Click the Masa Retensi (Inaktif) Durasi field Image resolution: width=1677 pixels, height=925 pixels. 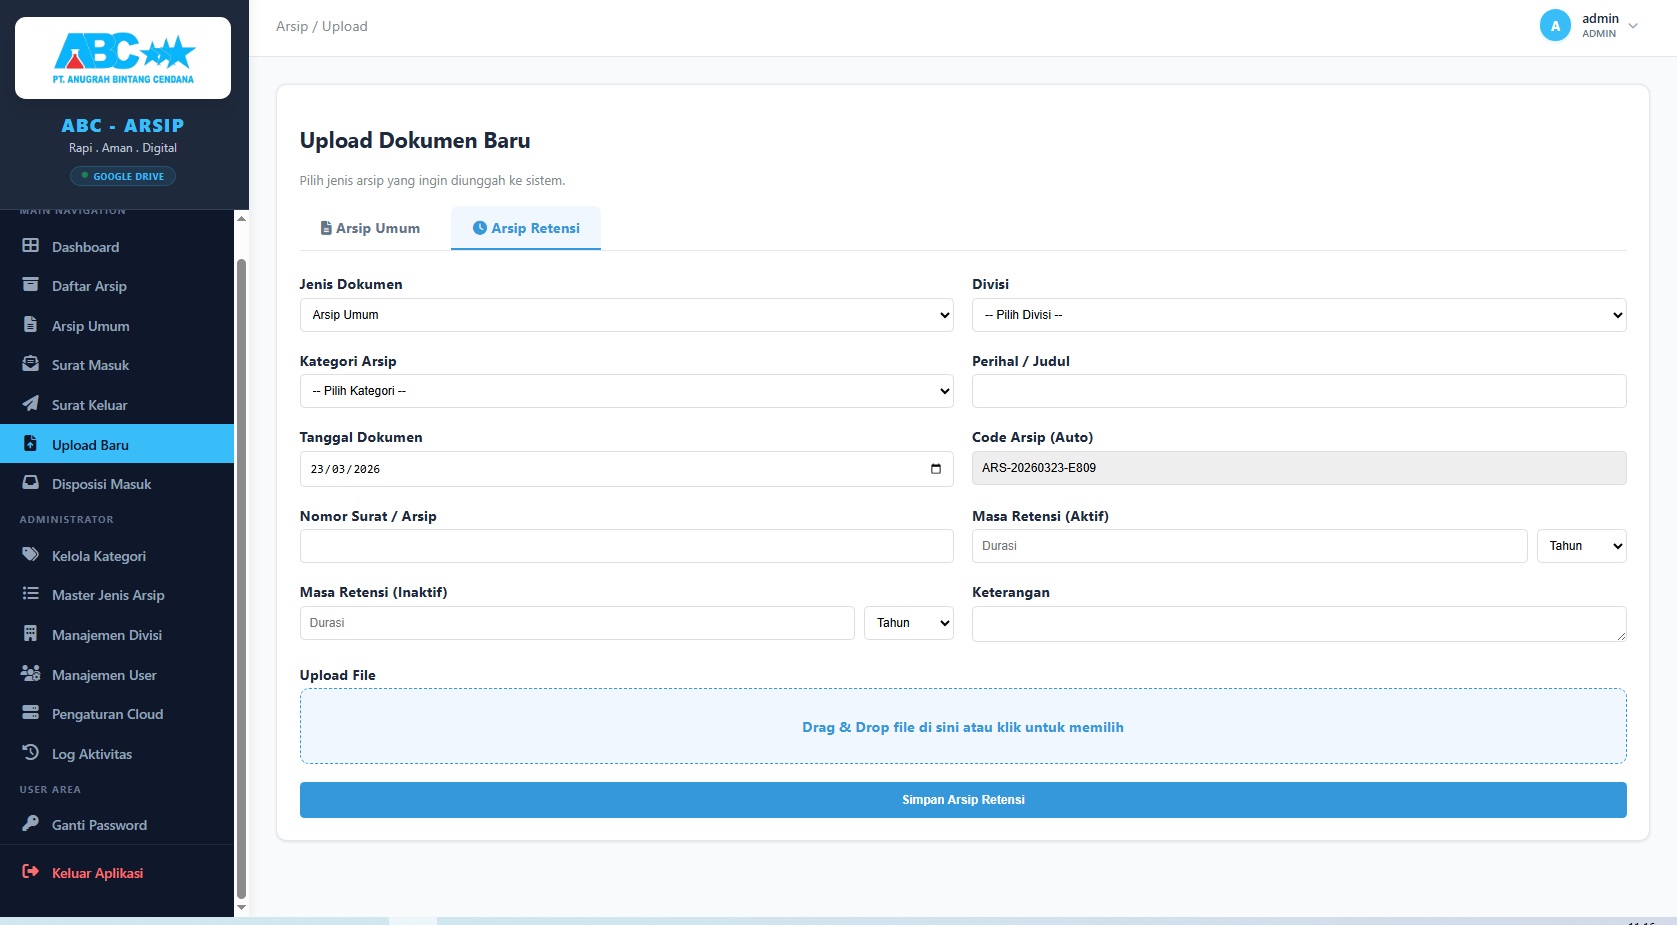pos(577,623)
